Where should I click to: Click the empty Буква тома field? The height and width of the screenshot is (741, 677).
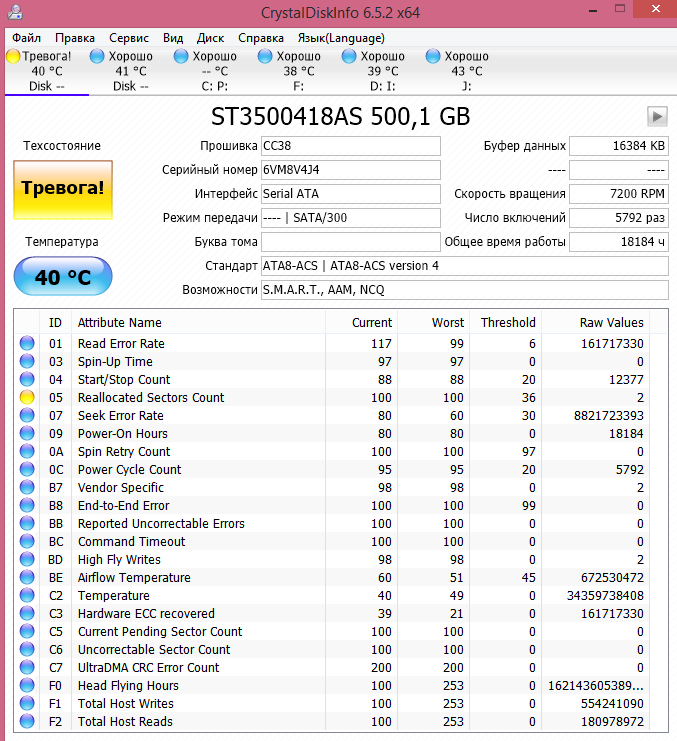[x=351, y=241]
